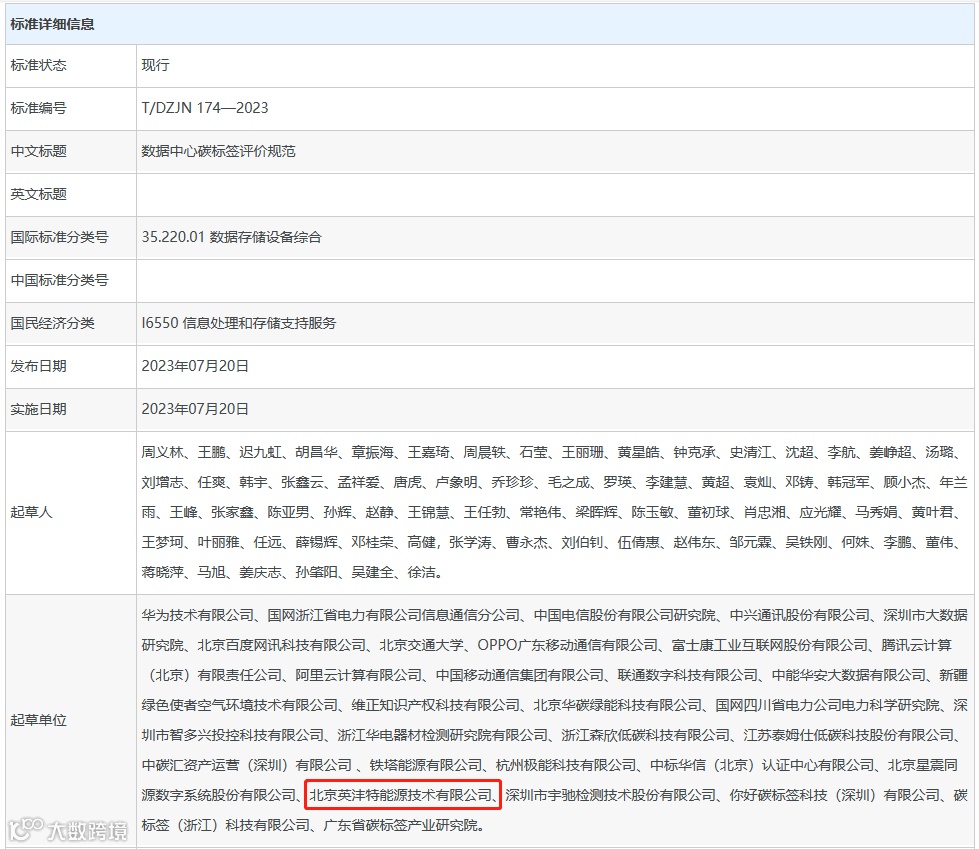Click drafter name 徐洁

(421, 572)
